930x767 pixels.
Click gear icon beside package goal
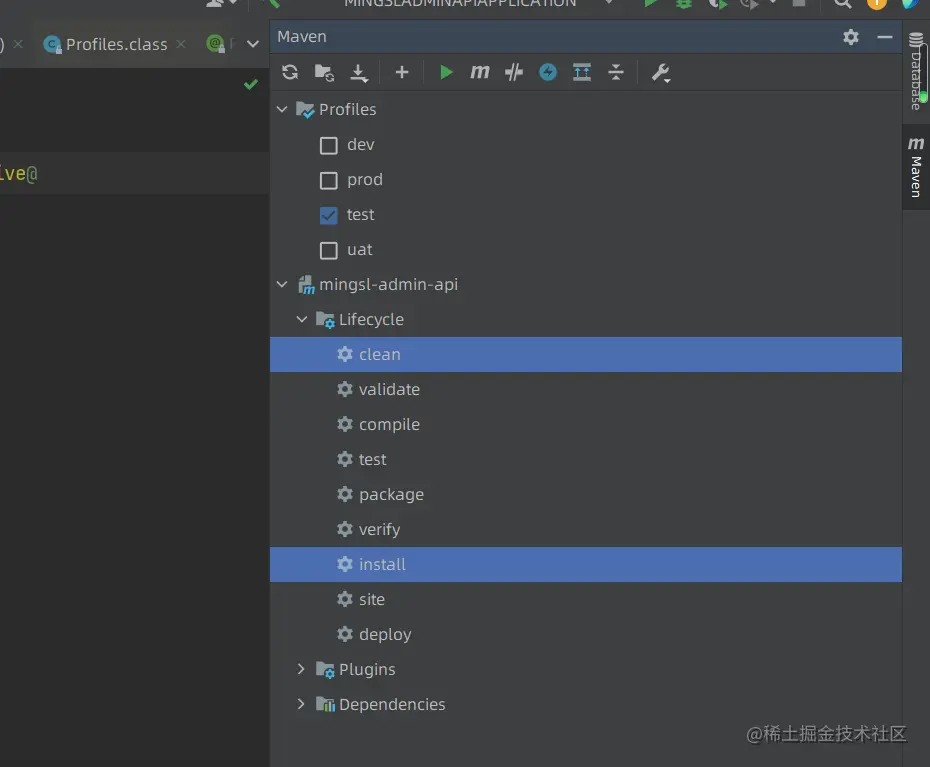[345, 494]
